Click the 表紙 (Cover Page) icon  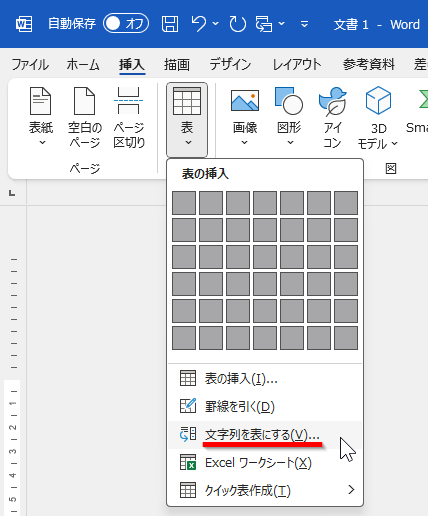(x=41, y=101)
